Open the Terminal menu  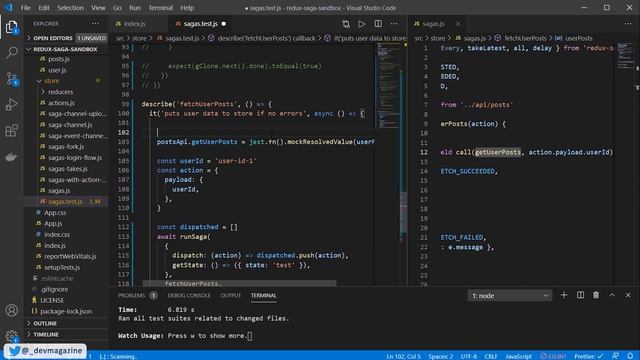click(x=160, y=8)
